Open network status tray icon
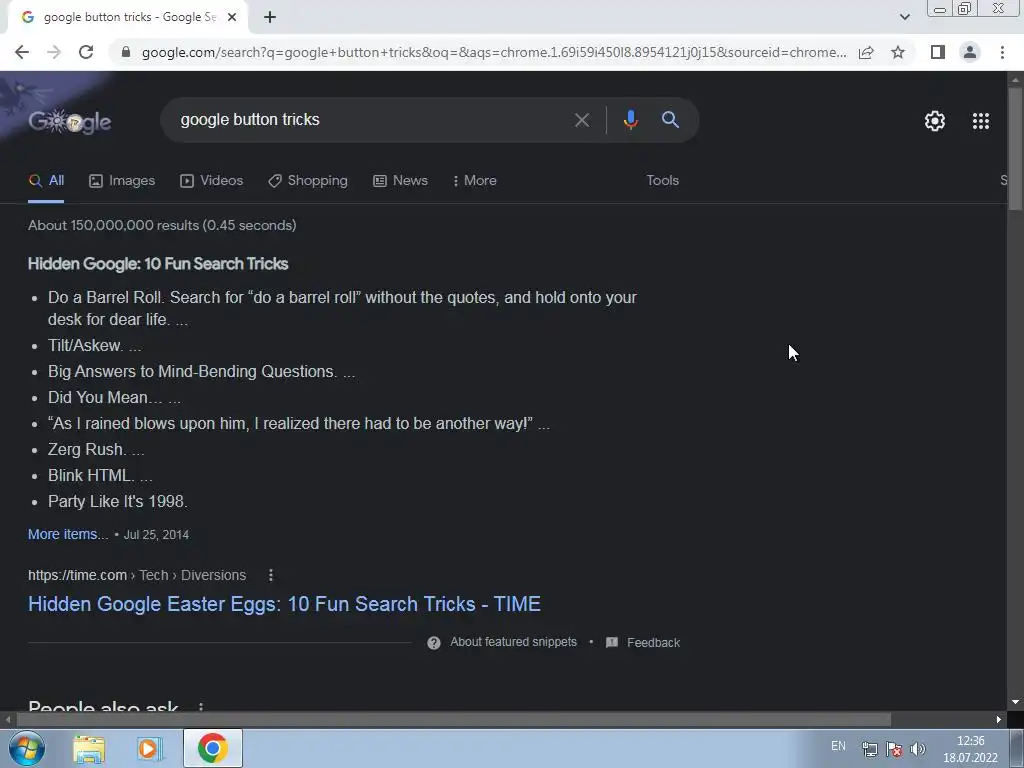 870,750
